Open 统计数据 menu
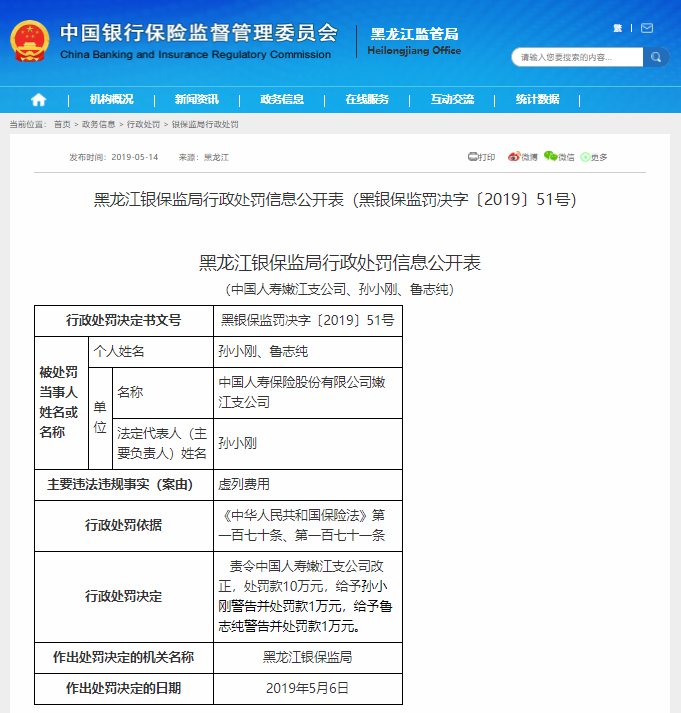Screen dimensions: 681x713 [537, 99]
